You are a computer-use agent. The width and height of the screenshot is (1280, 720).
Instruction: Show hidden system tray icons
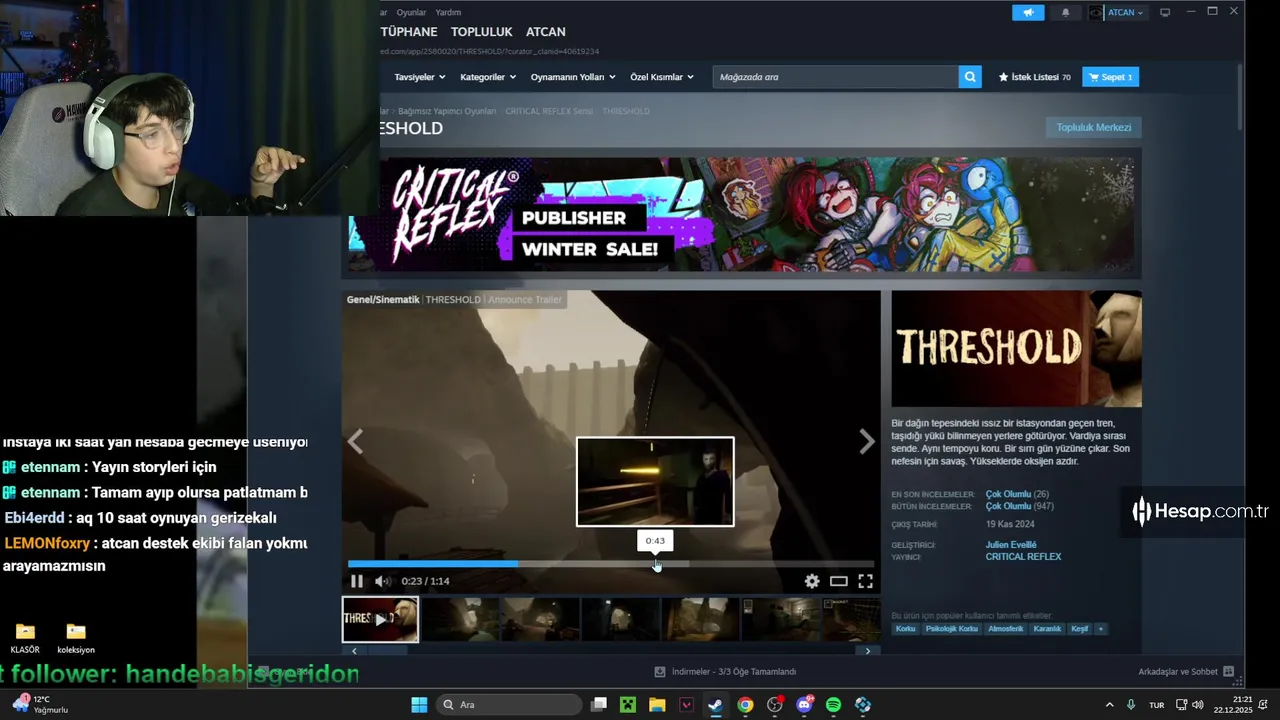(1109, 705)
